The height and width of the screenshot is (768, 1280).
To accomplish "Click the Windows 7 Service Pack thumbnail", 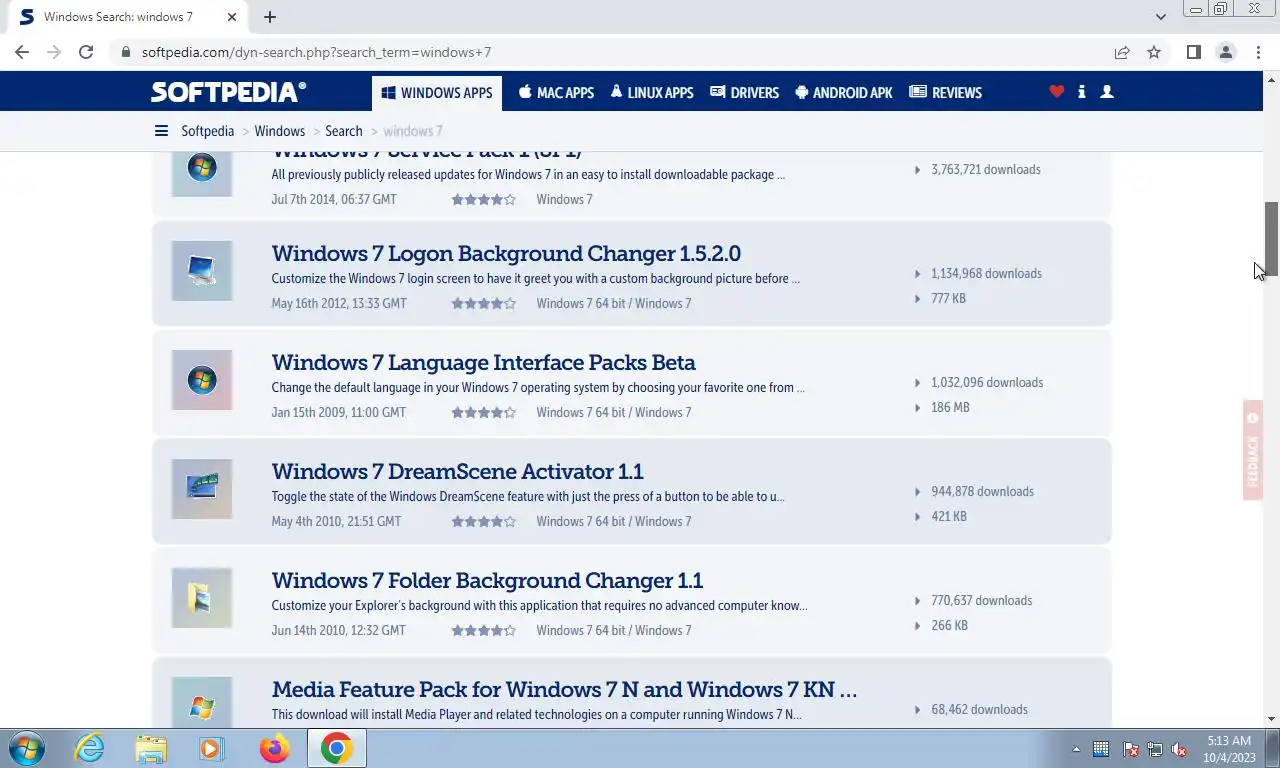I will pos(202,174).
